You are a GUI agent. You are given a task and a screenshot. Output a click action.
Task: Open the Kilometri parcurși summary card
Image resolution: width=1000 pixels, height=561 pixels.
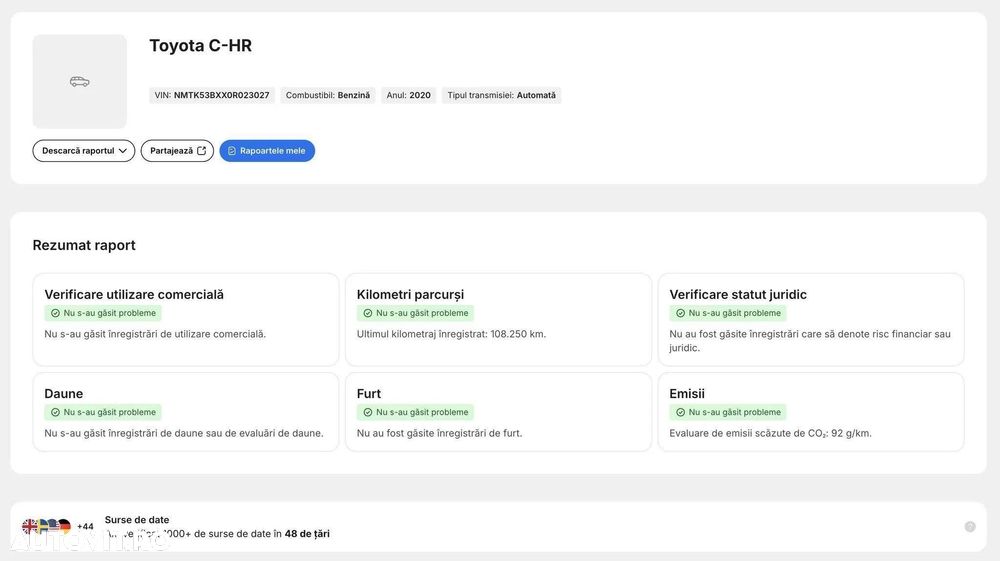coord(499,319)
